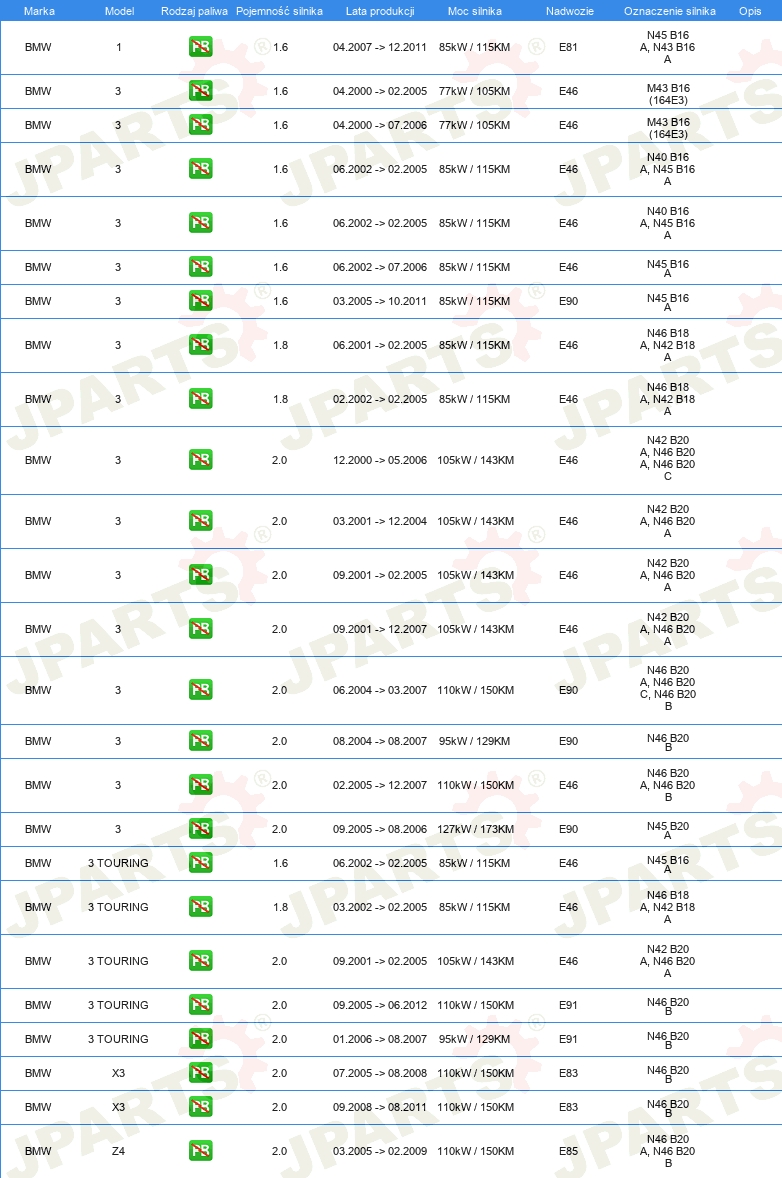Click the date 03.2005 -> 02.2009

coord(380,1151)
